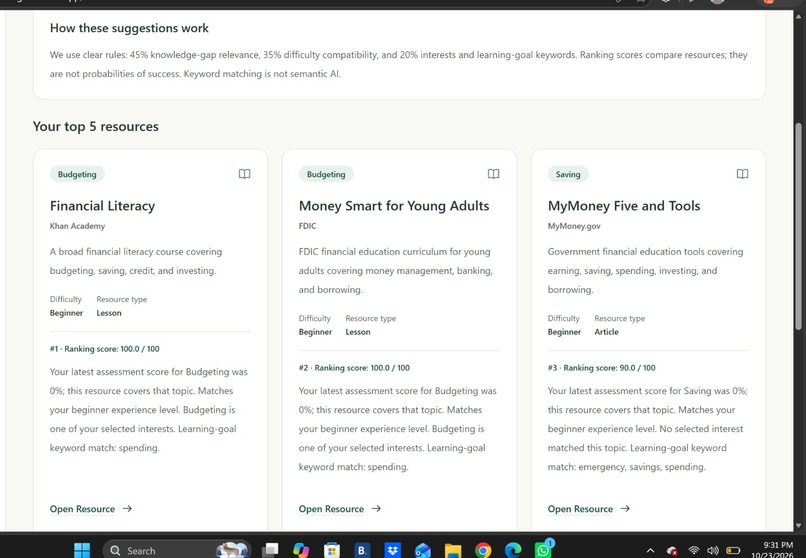This screenshot has width=806, height=558.
Task: Show hidden system tray icons
Action: tap(650, 550)
